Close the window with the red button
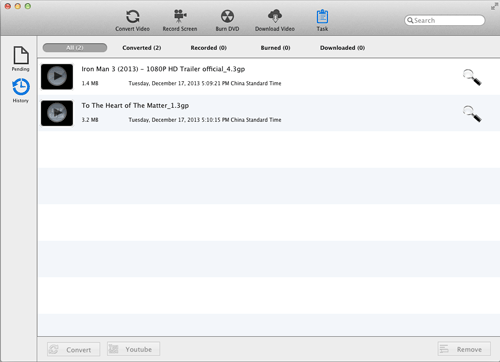Viewport: 500px width, 362px height. coord(8,6)
